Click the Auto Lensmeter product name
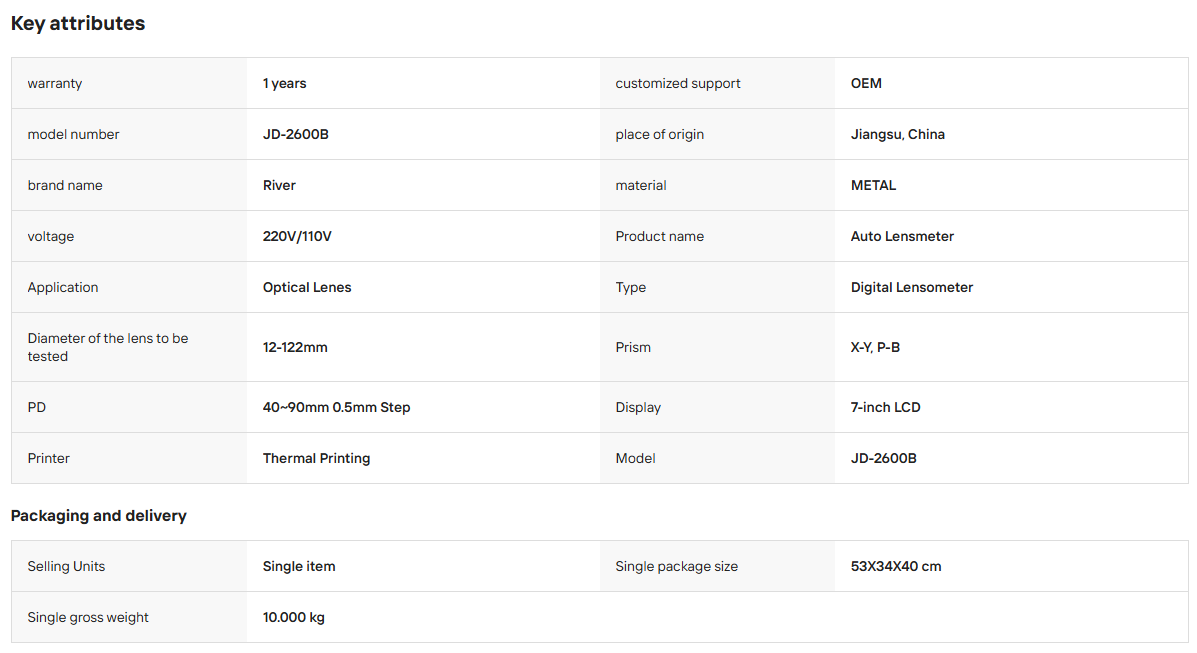 tap(902, 237)
